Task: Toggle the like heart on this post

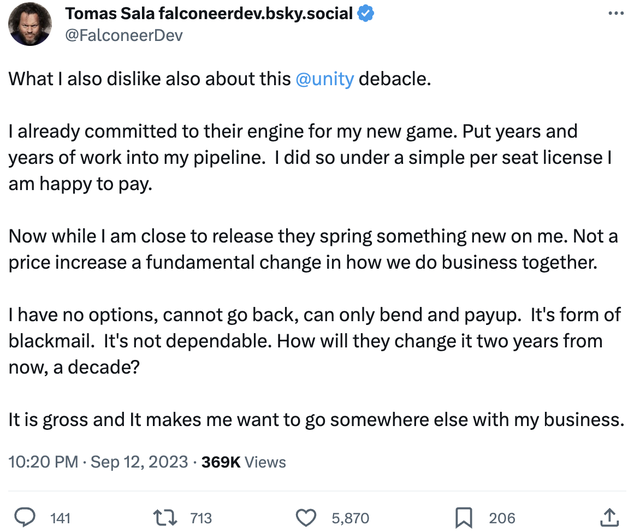Action: click(307, 517)
